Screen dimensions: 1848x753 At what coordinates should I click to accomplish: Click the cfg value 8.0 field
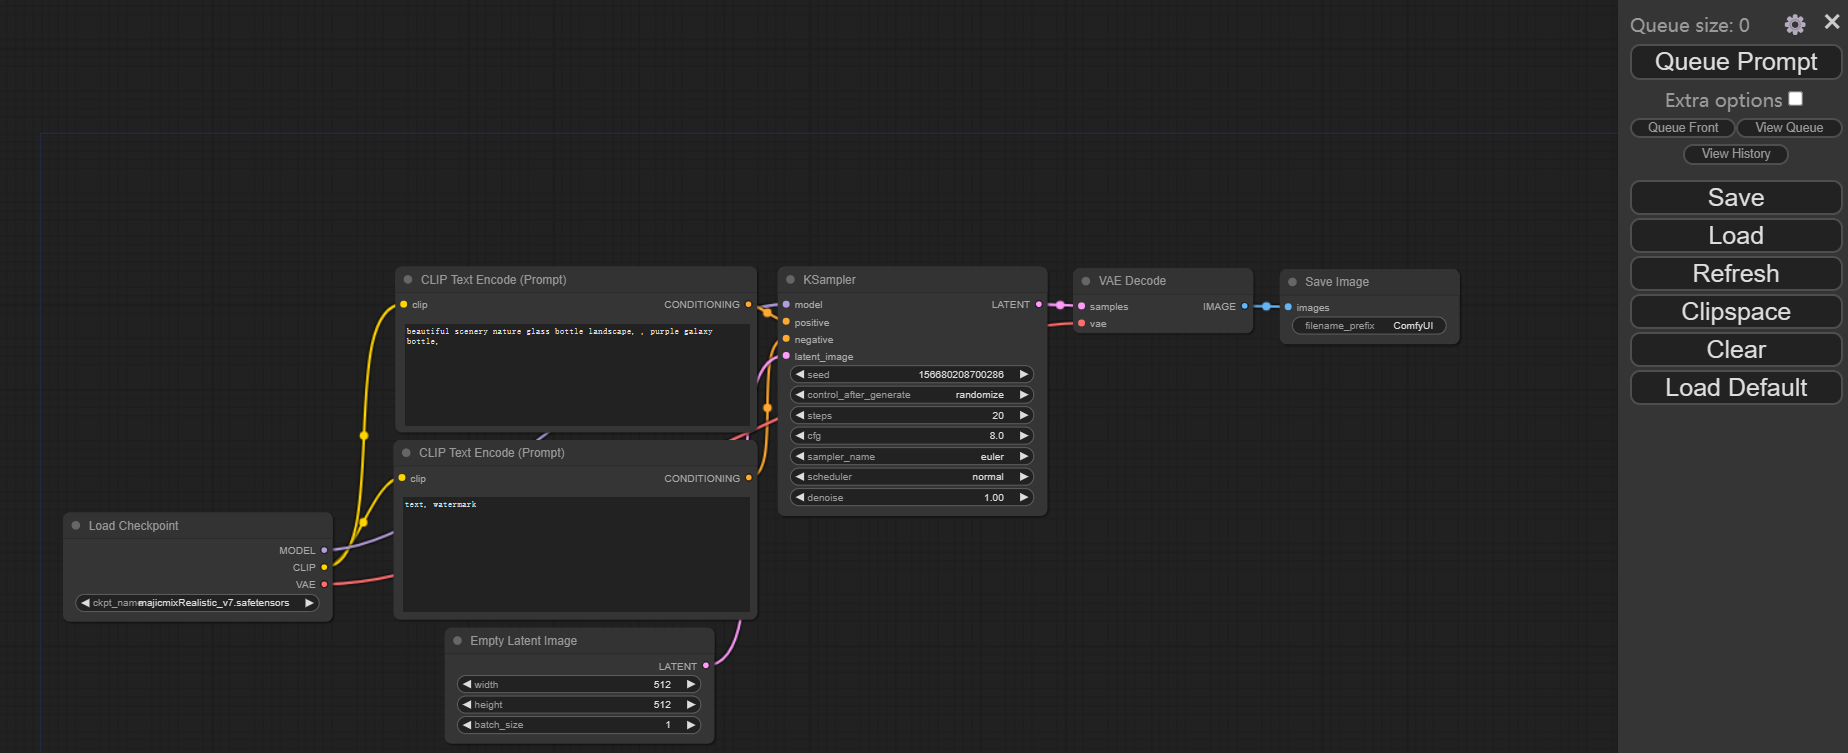coord(912,436)
